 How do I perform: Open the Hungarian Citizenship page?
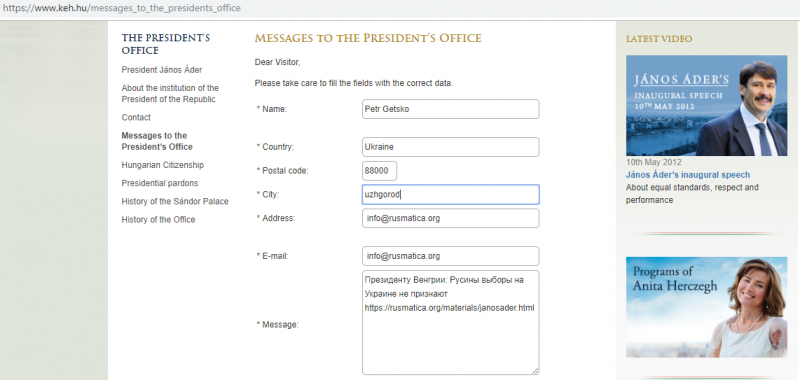(162, 165)
